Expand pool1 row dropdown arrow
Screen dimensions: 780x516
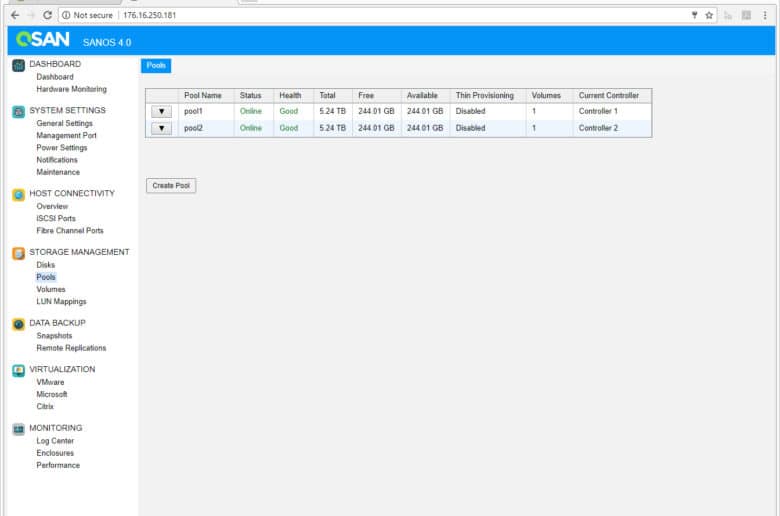tap(161, 111)
